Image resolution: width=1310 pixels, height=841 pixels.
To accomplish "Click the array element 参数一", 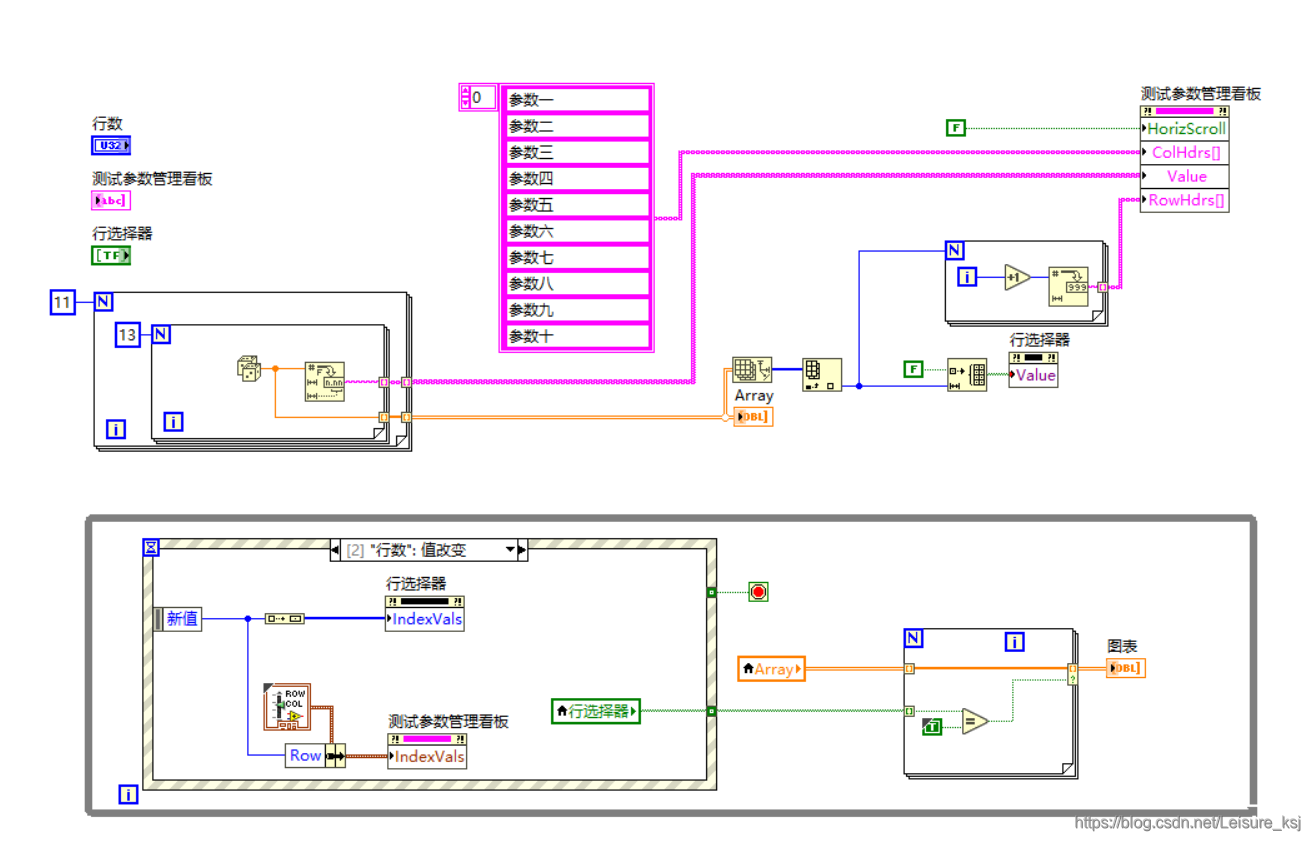I will (577, 99).
